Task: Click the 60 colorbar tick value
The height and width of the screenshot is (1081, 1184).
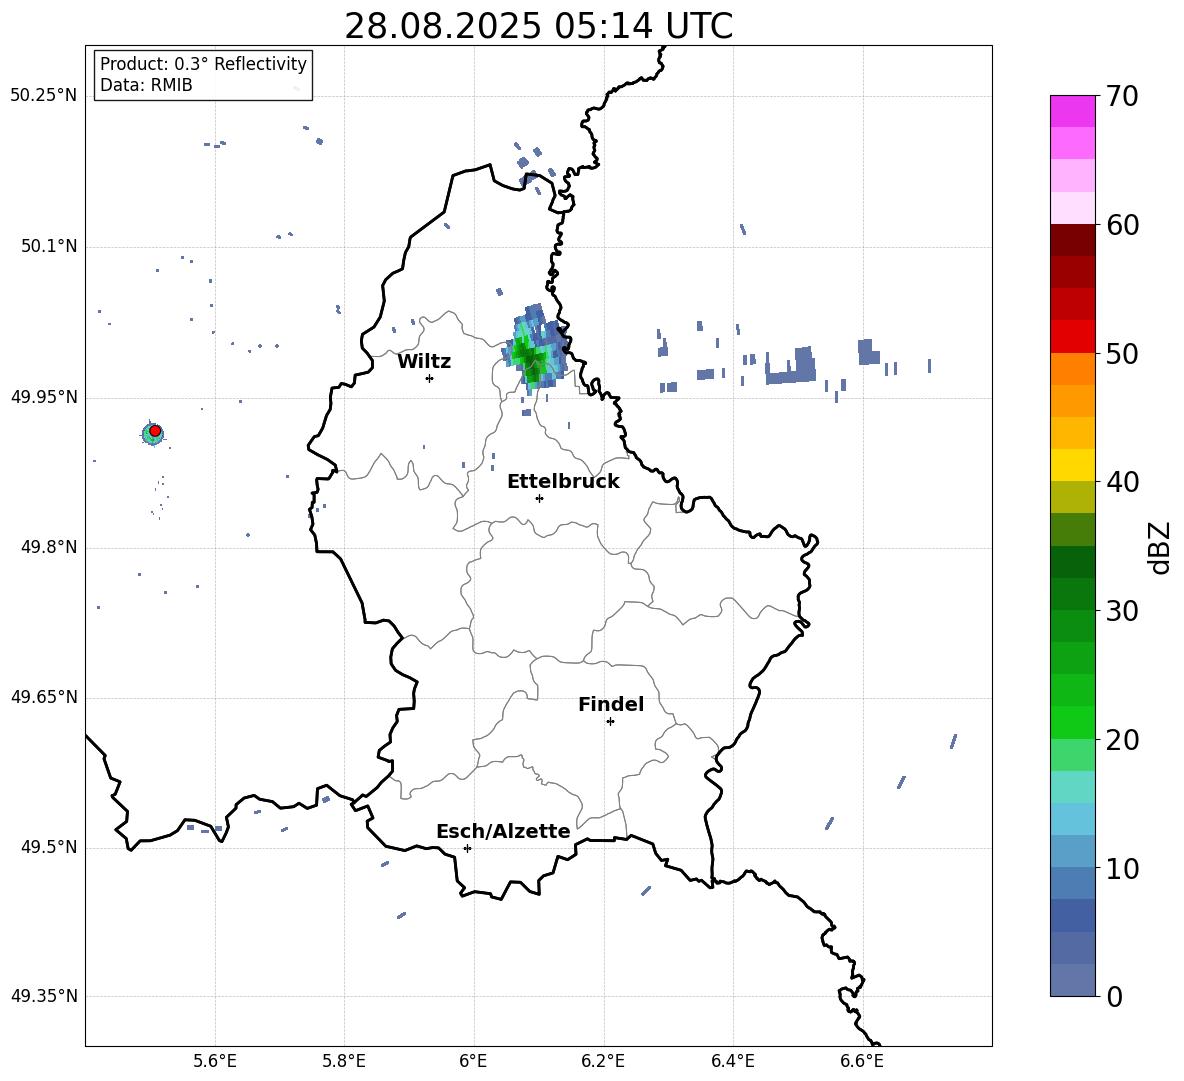Action: pos(1122,225)
